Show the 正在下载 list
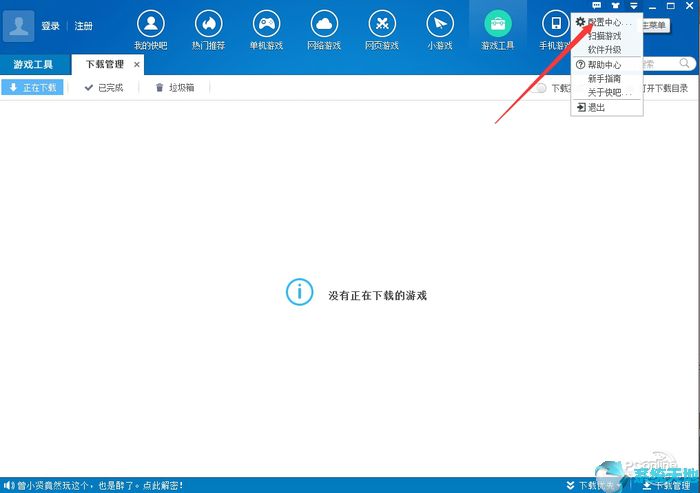The width and height of the screenshot is (700, 493). [x=32, y=88]
